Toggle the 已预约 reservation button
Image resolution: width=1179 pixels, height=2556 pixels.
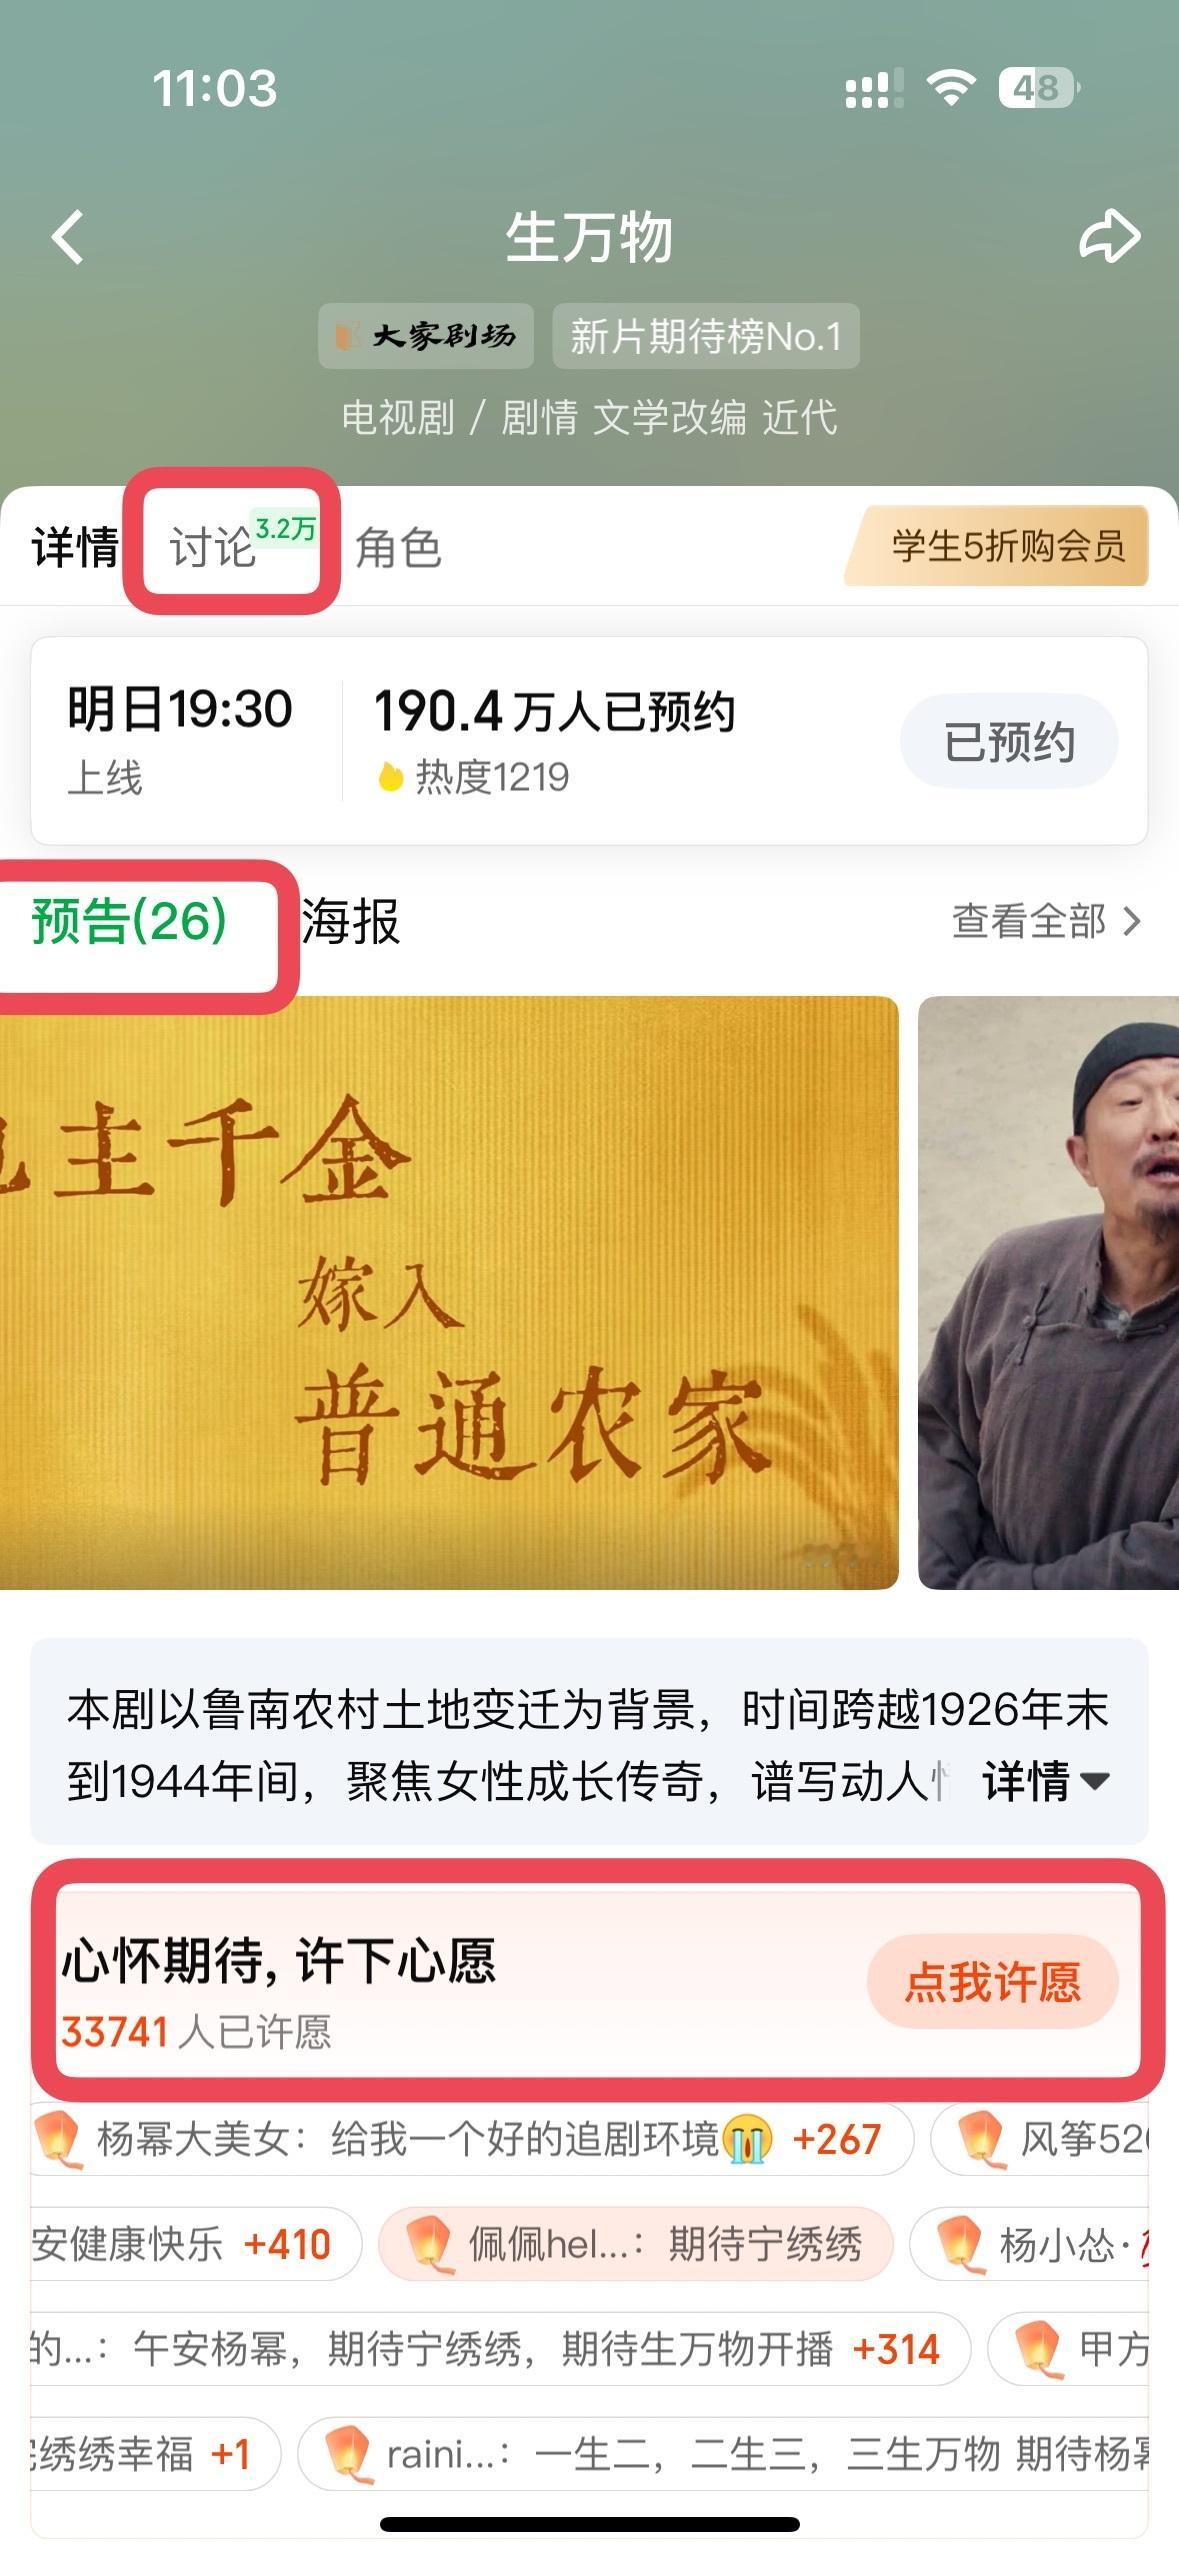click(x=1009, y=741)
